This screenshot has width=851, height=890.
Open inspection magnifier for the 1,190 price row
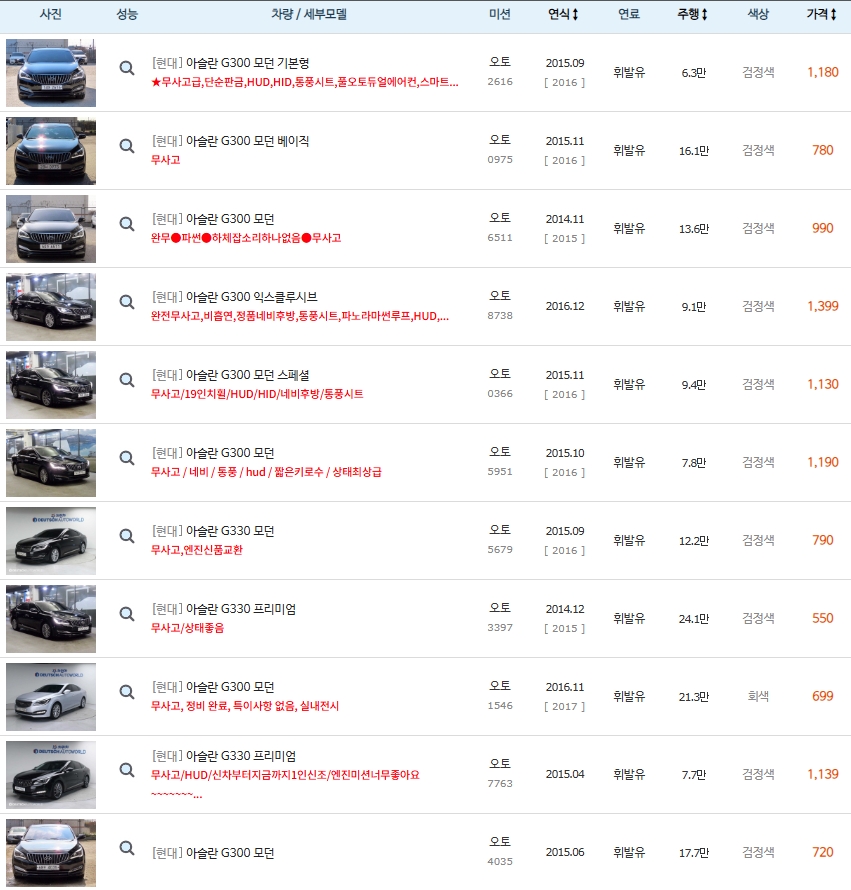pos(127,458)
